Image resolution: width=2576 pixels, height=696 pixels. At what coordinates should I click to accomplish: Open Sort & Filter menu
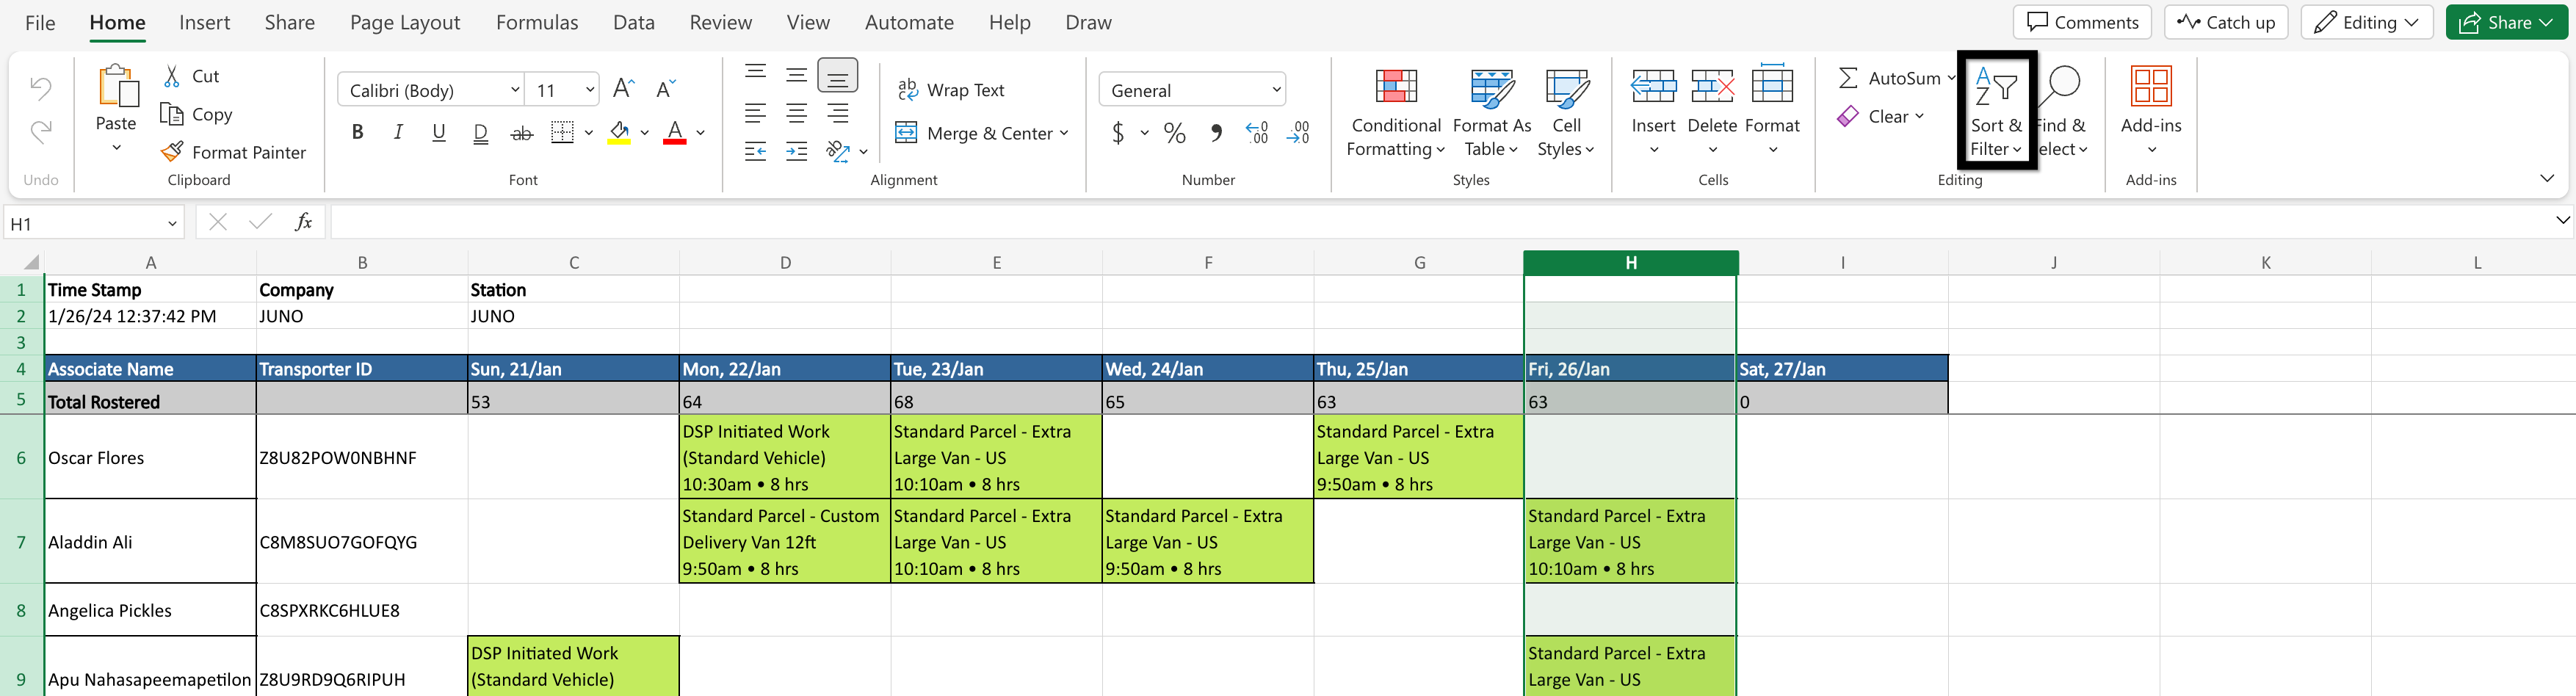pos(1996,112)
